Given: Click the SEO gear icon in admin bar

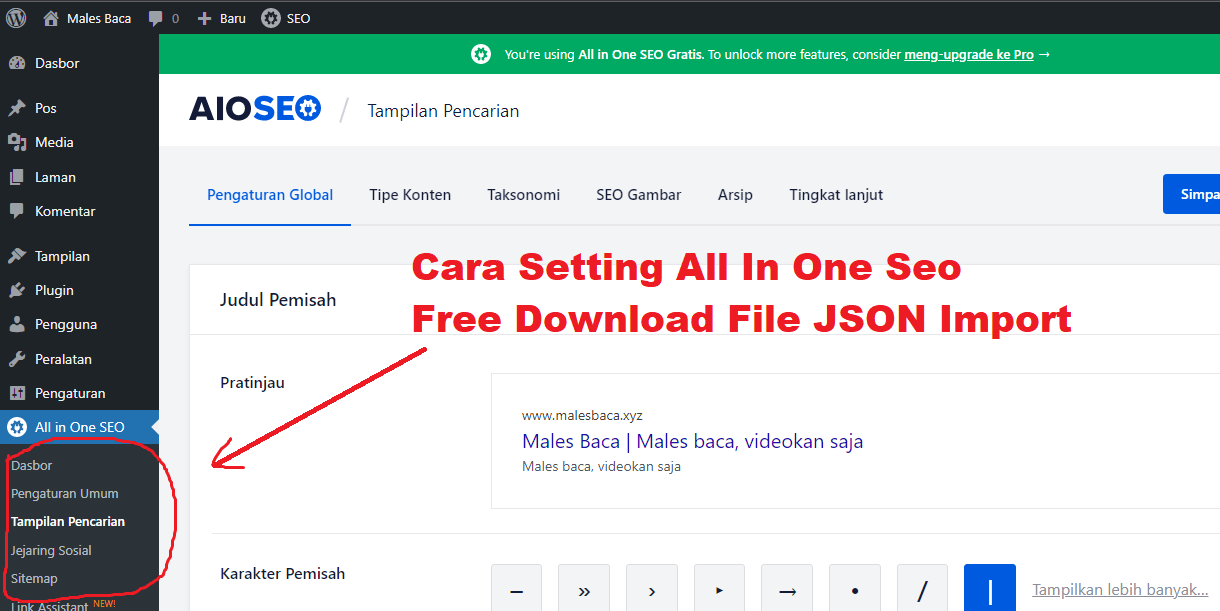Looking at the screenshot, I should pyautogui.click(x=271, y=18).
